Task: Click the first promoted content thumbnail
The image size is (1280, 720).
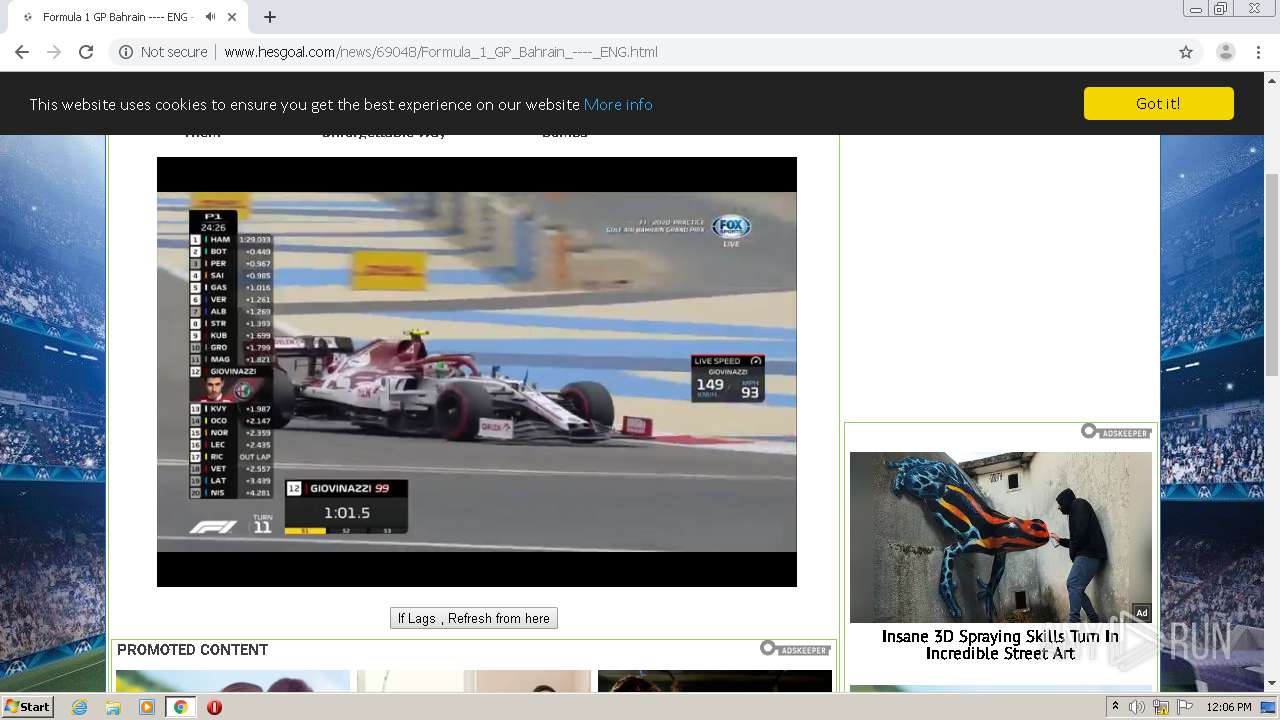Action: coord(233,681)
